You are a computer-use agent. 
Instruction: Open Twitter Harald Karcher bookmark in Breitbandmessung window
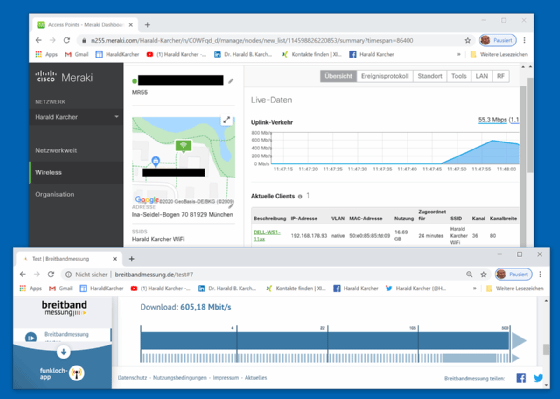(416, 288)
